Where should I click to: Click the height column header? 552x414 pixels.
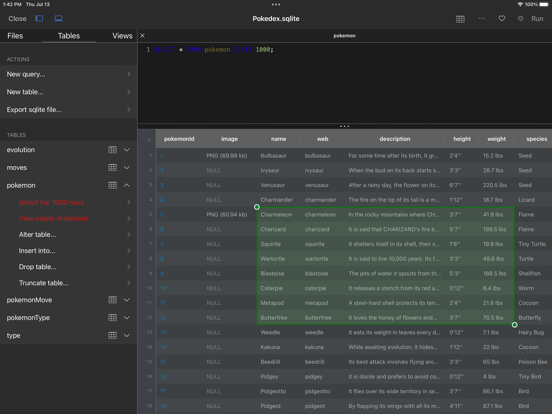462,139
